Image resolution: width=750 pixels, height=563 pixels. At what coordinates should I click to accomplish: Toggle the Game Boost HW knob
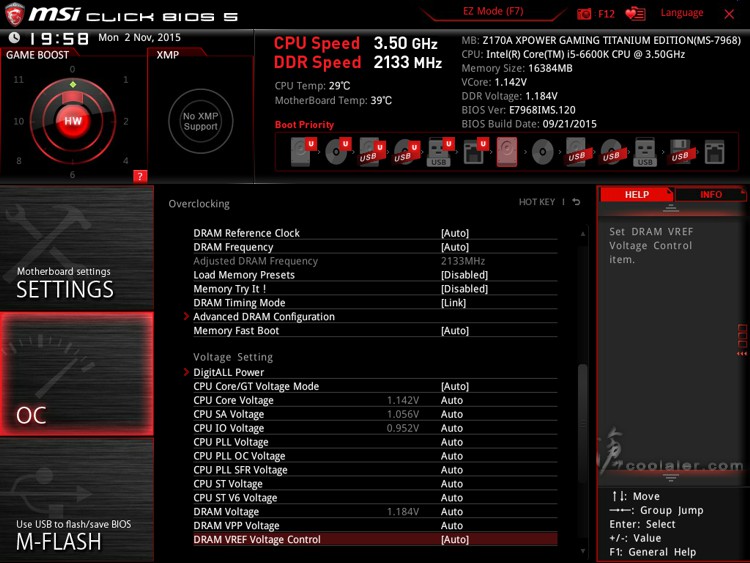click(73, 121)
